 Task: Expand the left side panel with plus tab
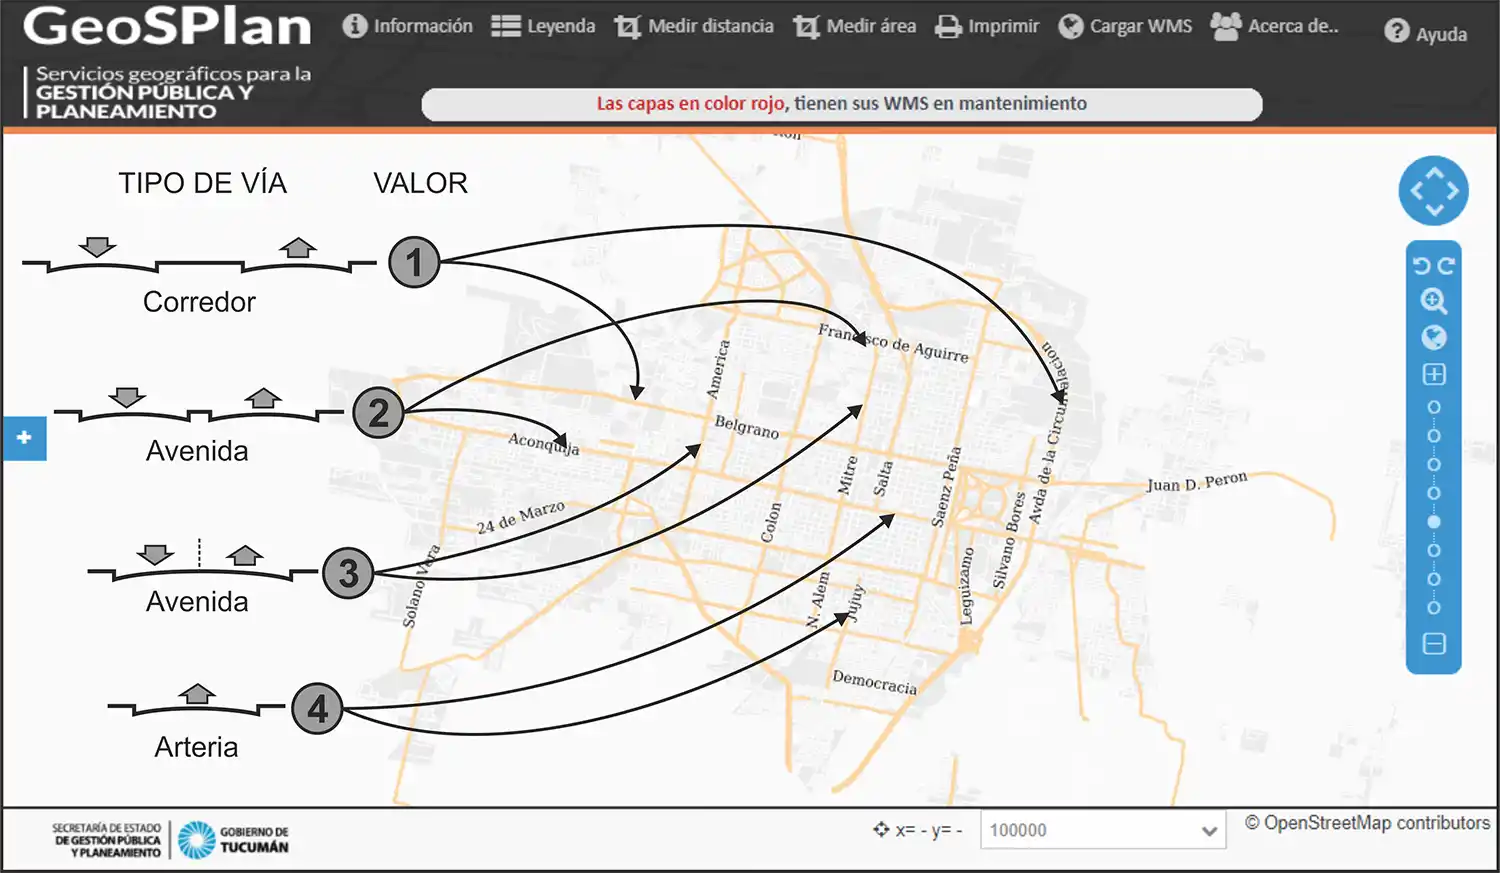click(x=24, y=438)
